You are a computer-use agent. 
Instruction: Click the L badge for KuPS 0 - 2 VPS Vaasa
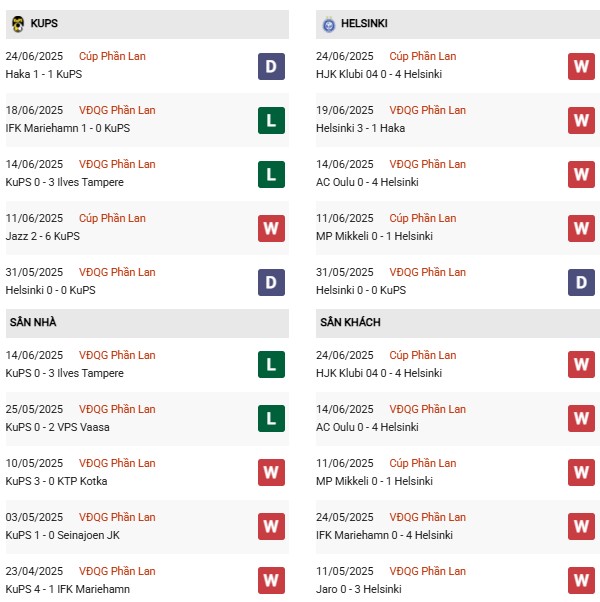tap(271, 418)
